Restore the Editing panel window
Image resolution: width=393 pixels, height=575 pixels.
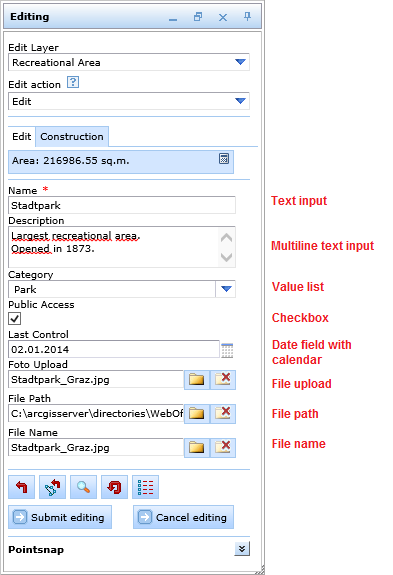pyautogui.click(x=198, y=17)
